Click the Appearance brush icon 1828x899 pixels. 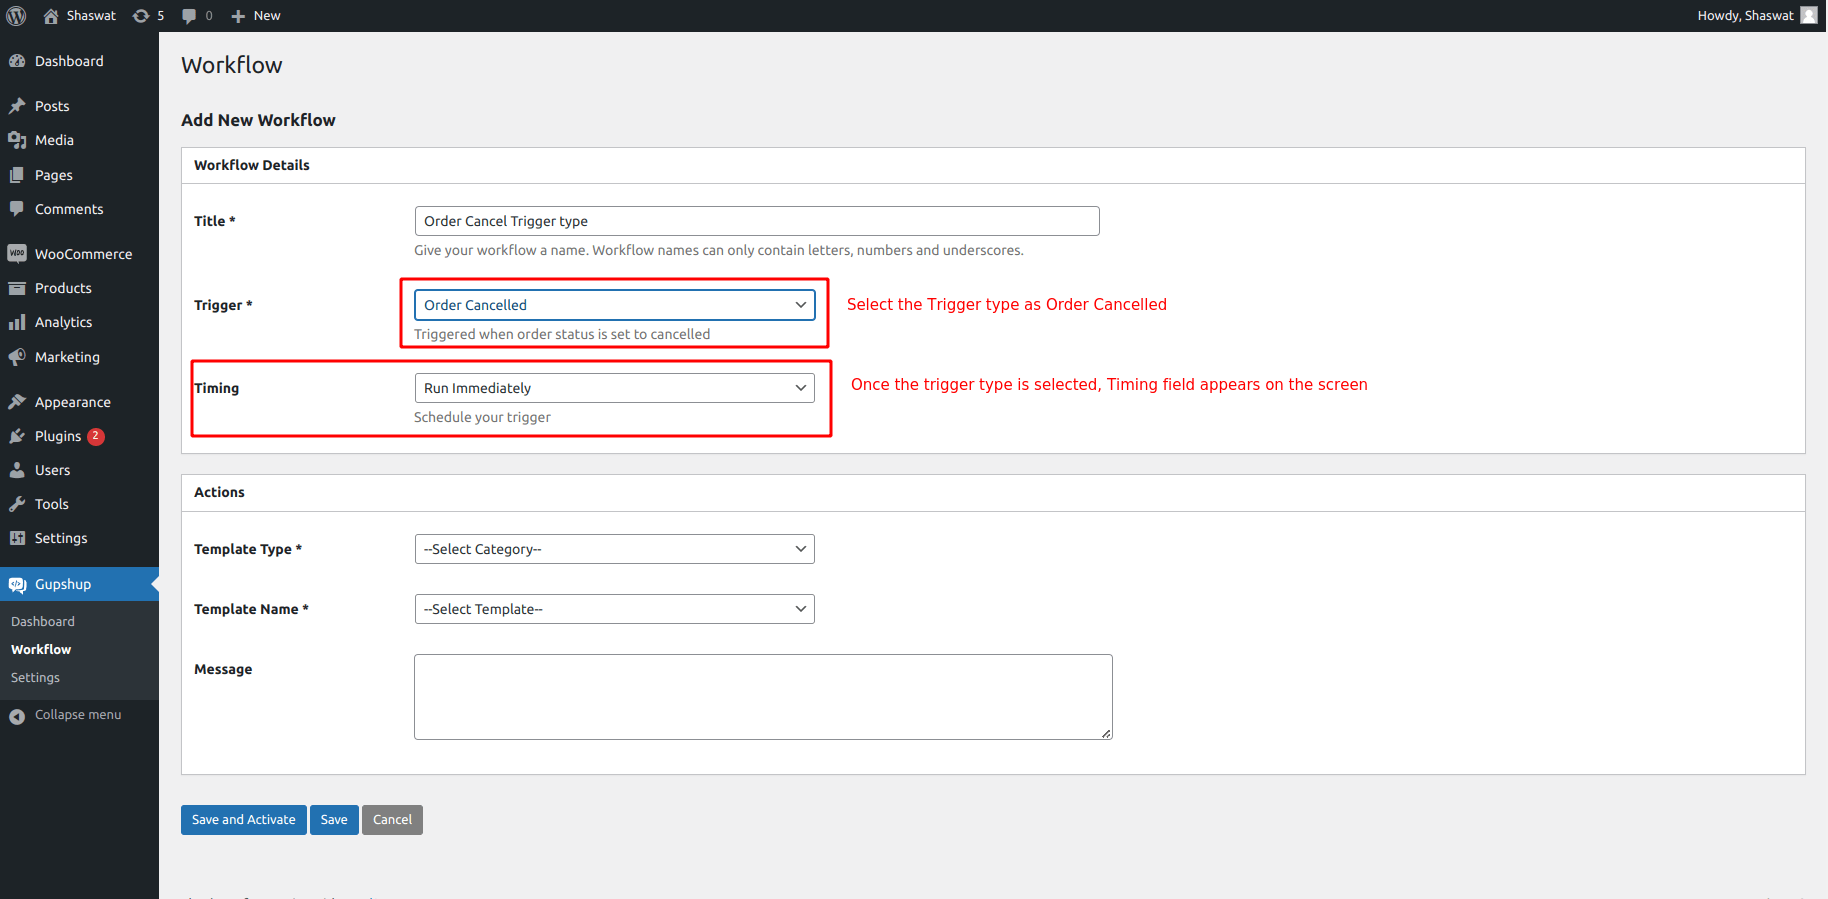point(17,402)
